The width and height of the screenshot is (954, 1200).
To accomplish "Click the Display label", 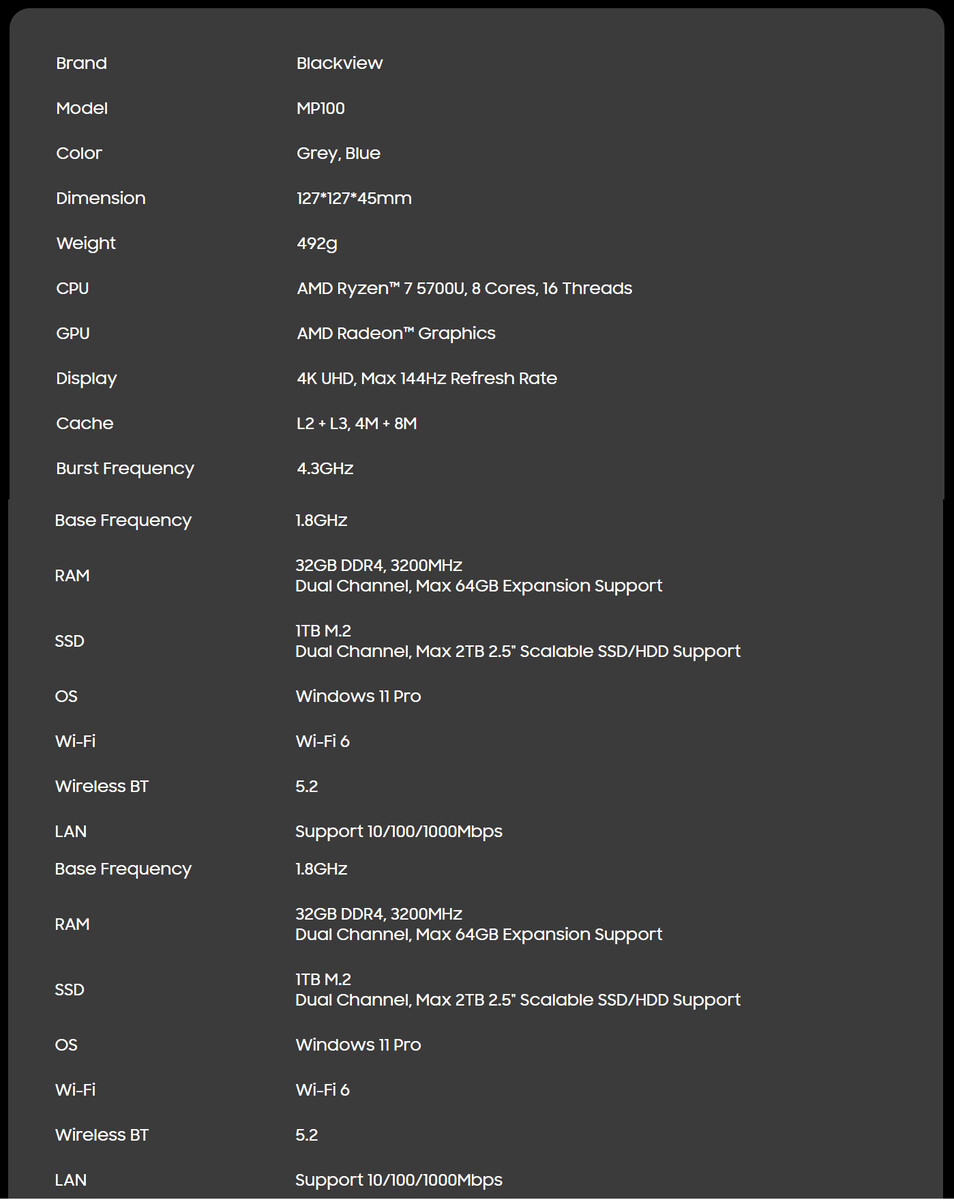I will point(86,378).
